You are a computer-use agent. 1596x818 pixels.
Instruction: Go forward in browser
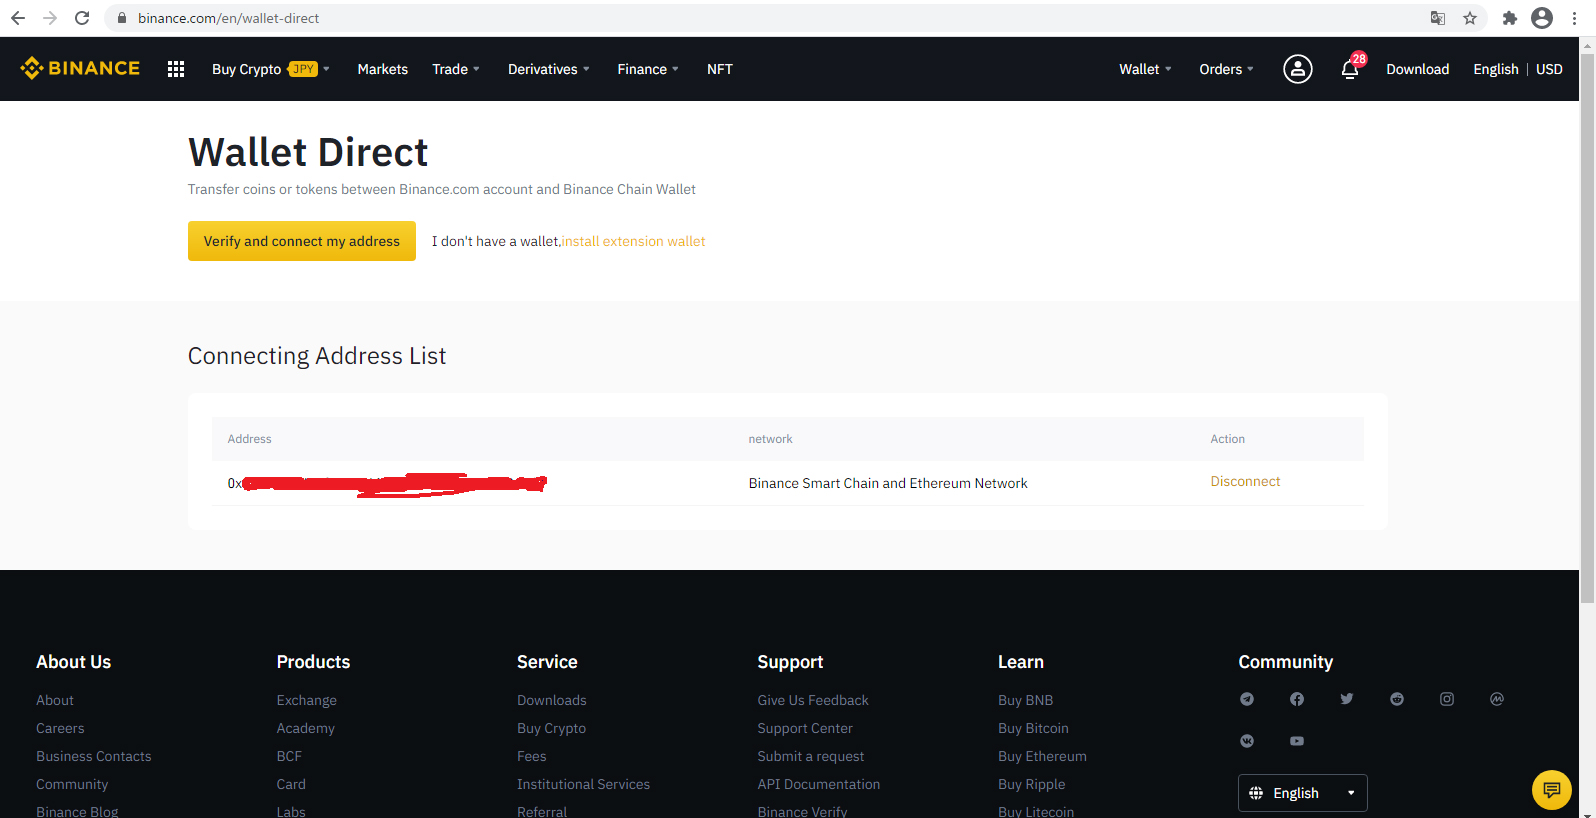click(x=50, y=18)
